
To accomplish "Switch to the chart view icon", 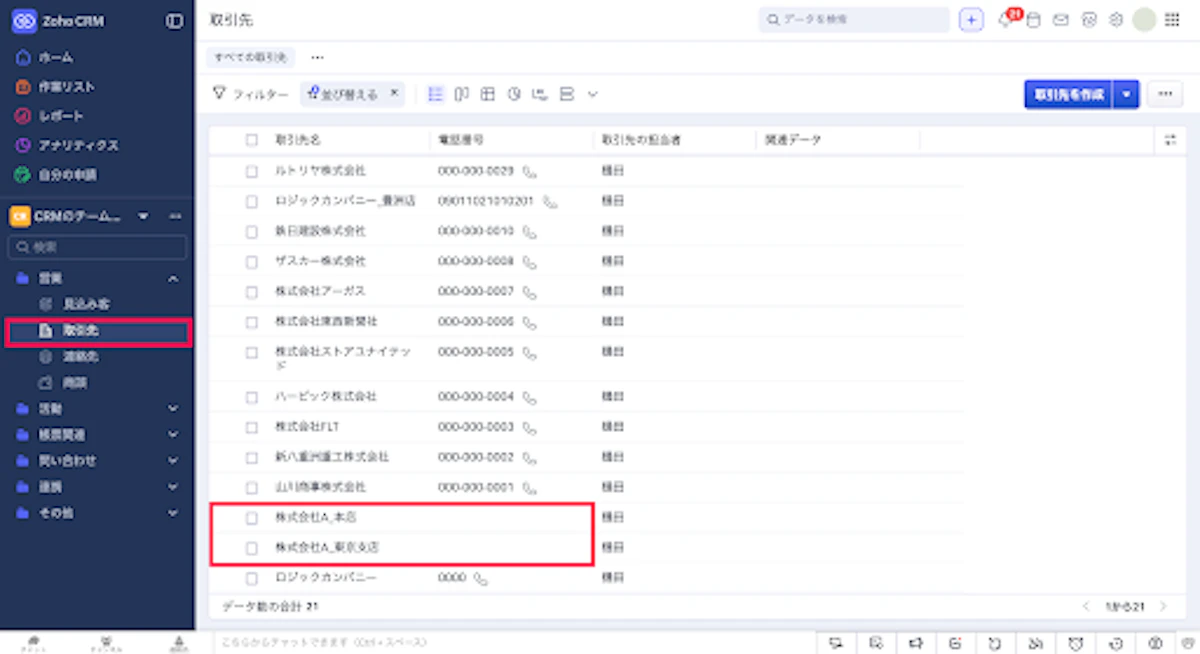I will [x=514, y=94].
